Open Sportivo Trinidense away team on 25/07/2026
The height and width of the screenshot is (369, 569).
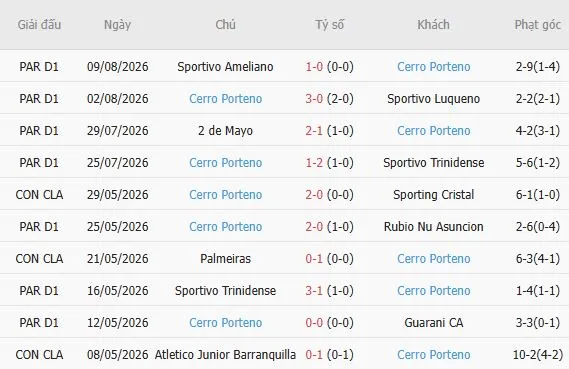[434, 163]
